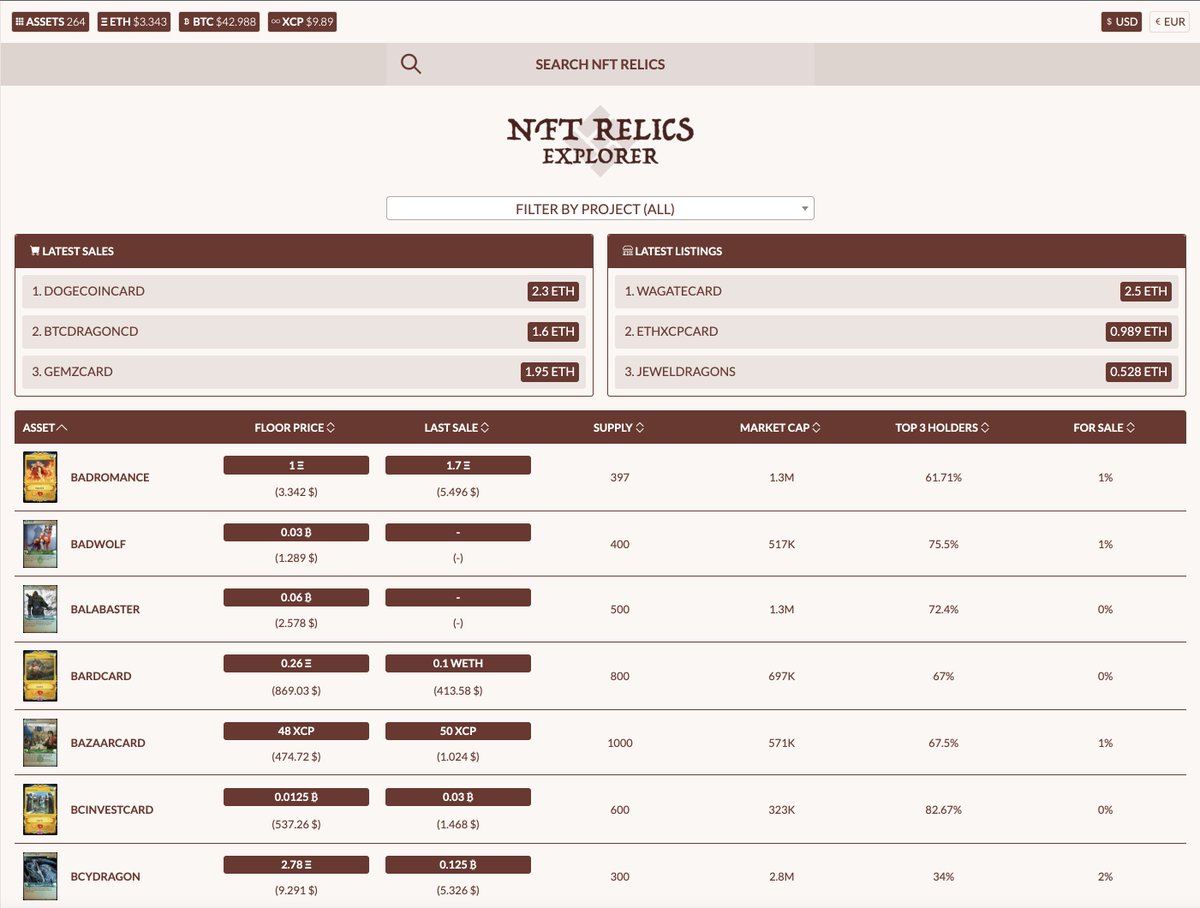Open BCYDRAGON card thumbnail
The height and width of the screenshot is (908, 1200).
click(x=40, y=876)
